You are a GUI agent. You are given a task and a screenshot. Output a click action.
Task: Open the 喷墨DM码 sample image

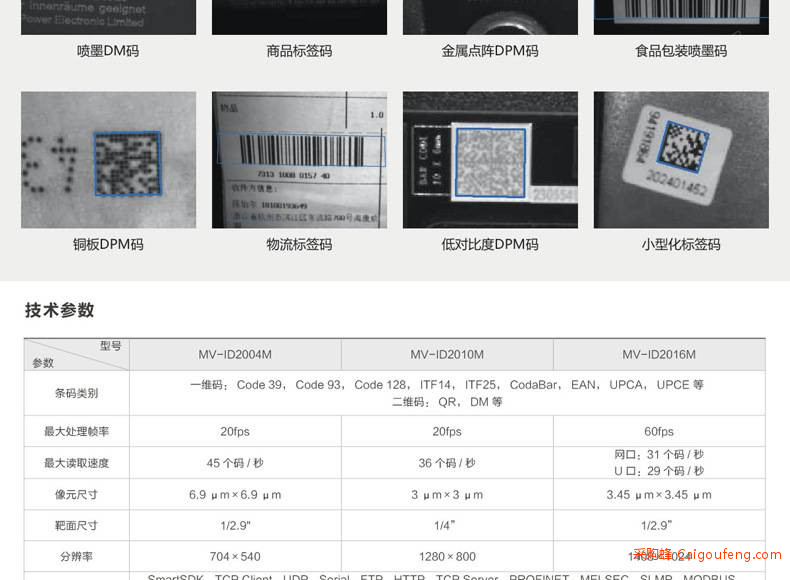click(x=108, y=17)
